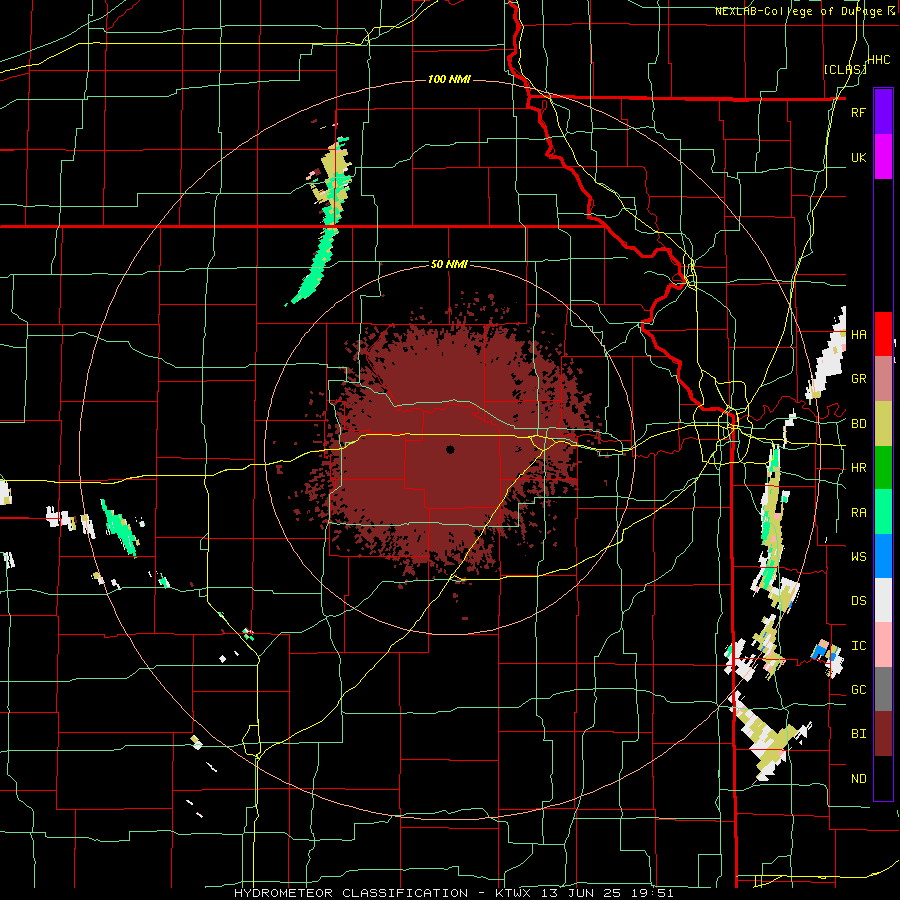Choose the GC gray legend swatch
The width and height of the screenshot is (900, 900).
883,689
